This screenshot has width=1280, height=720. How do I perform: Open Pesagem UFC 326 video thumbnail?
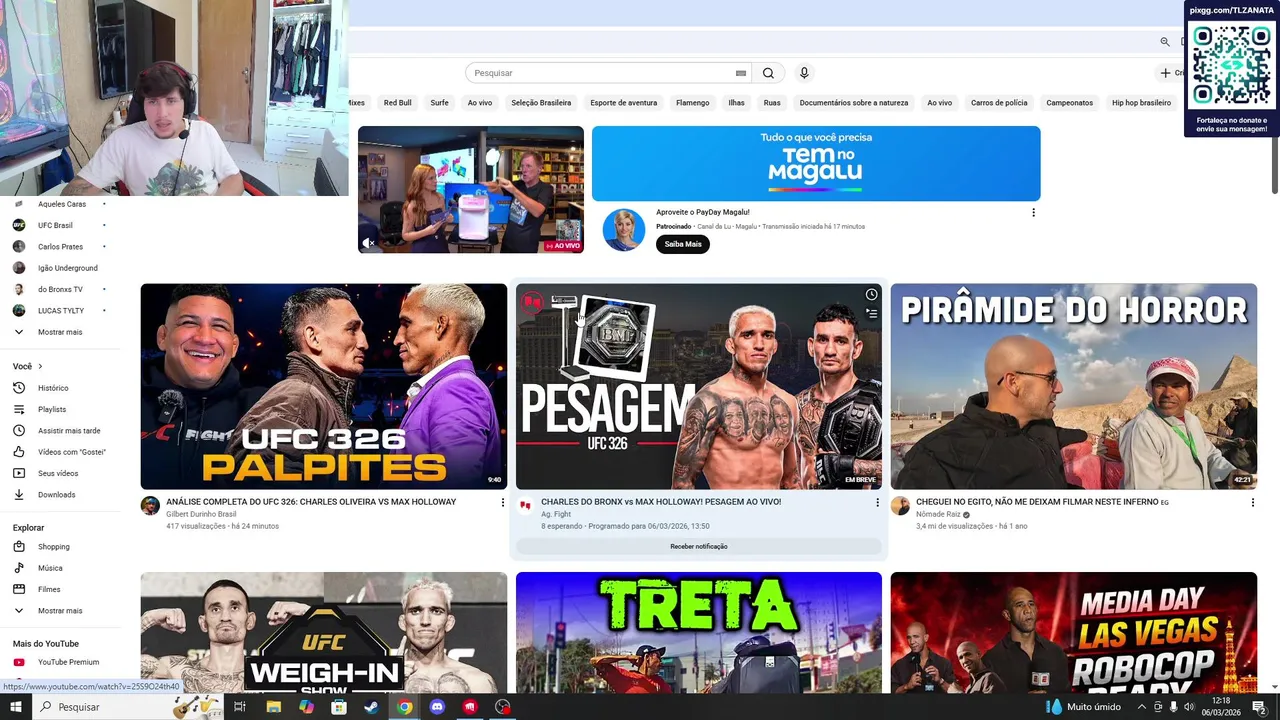[x=699, y=386]
